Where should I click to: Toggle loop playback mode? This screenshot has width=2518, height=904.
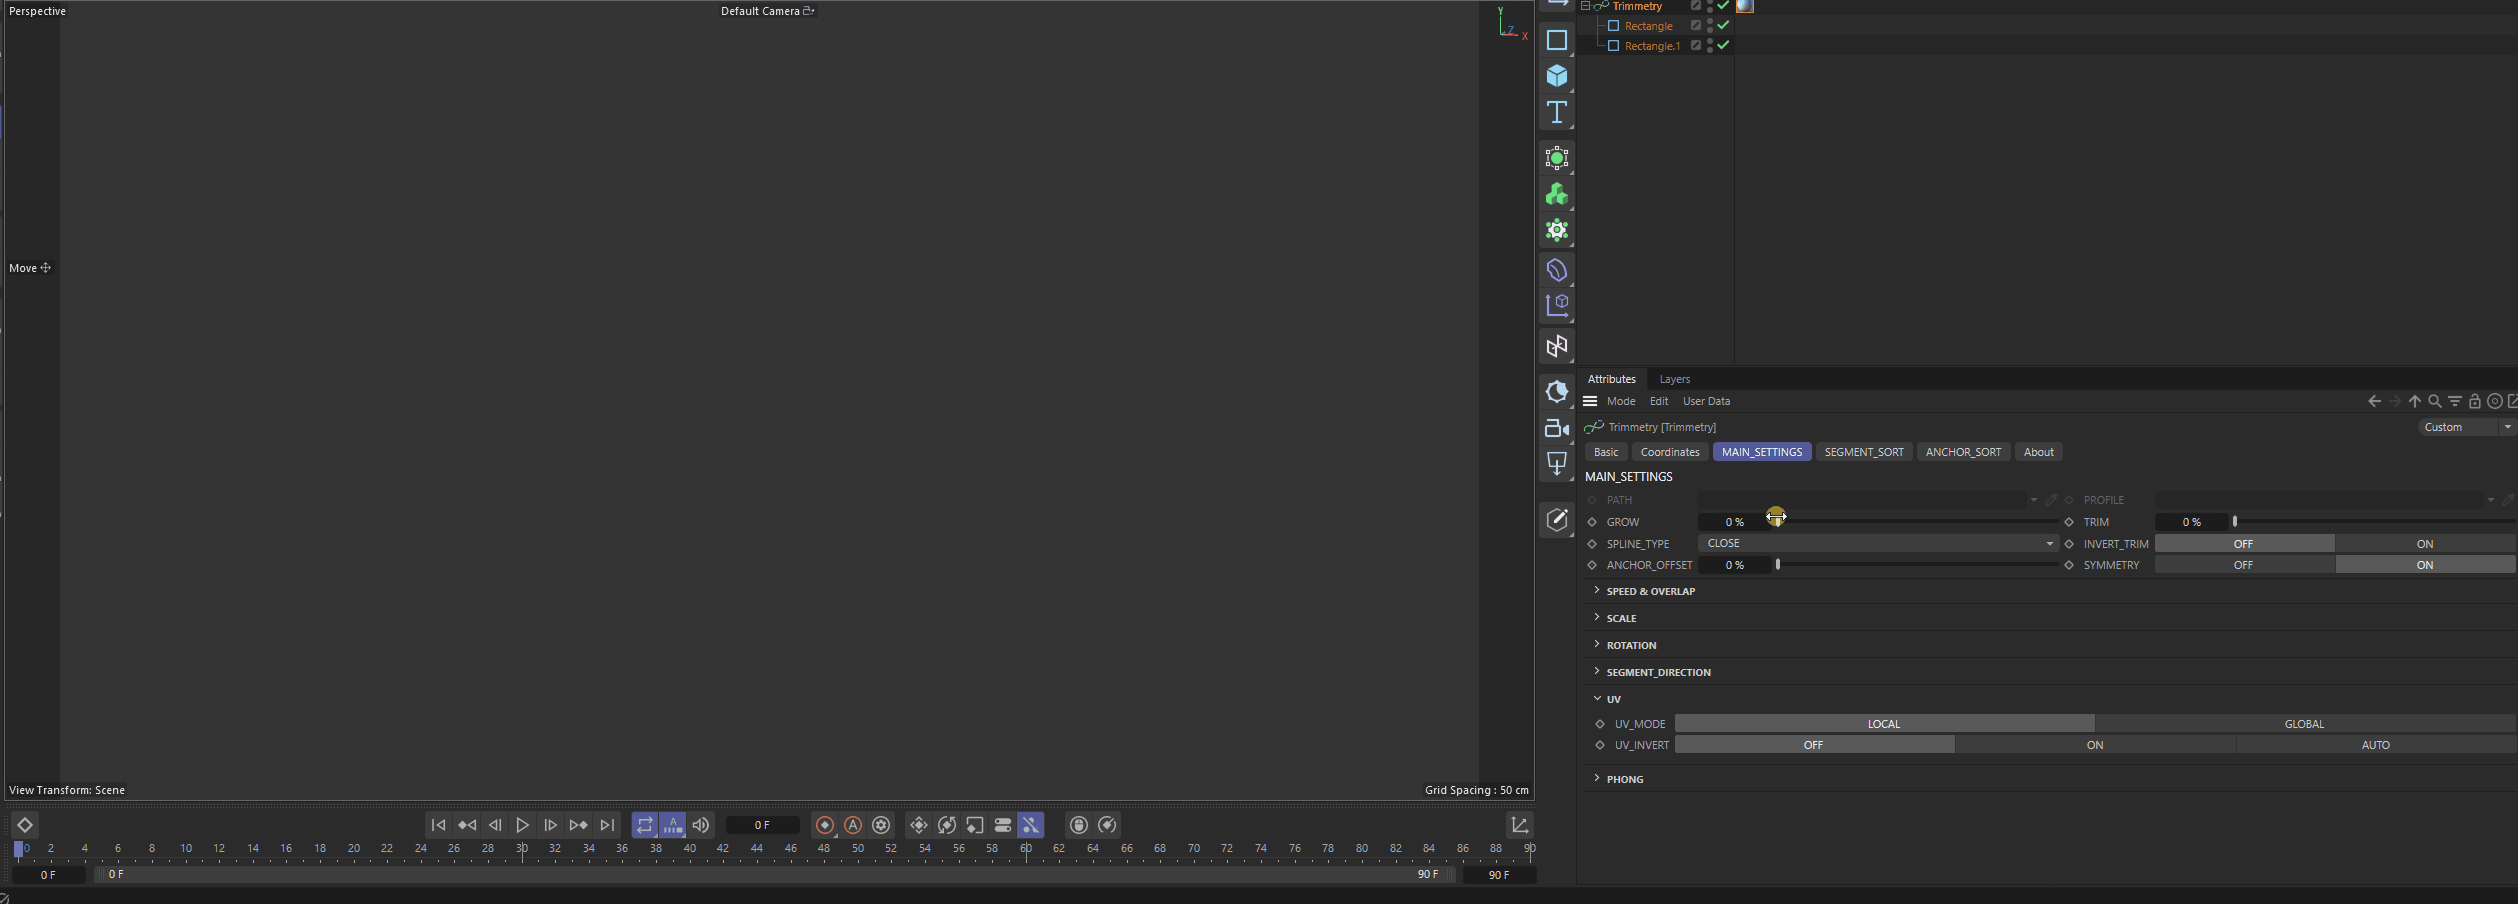pyautogui.click(x=645, y=825)
